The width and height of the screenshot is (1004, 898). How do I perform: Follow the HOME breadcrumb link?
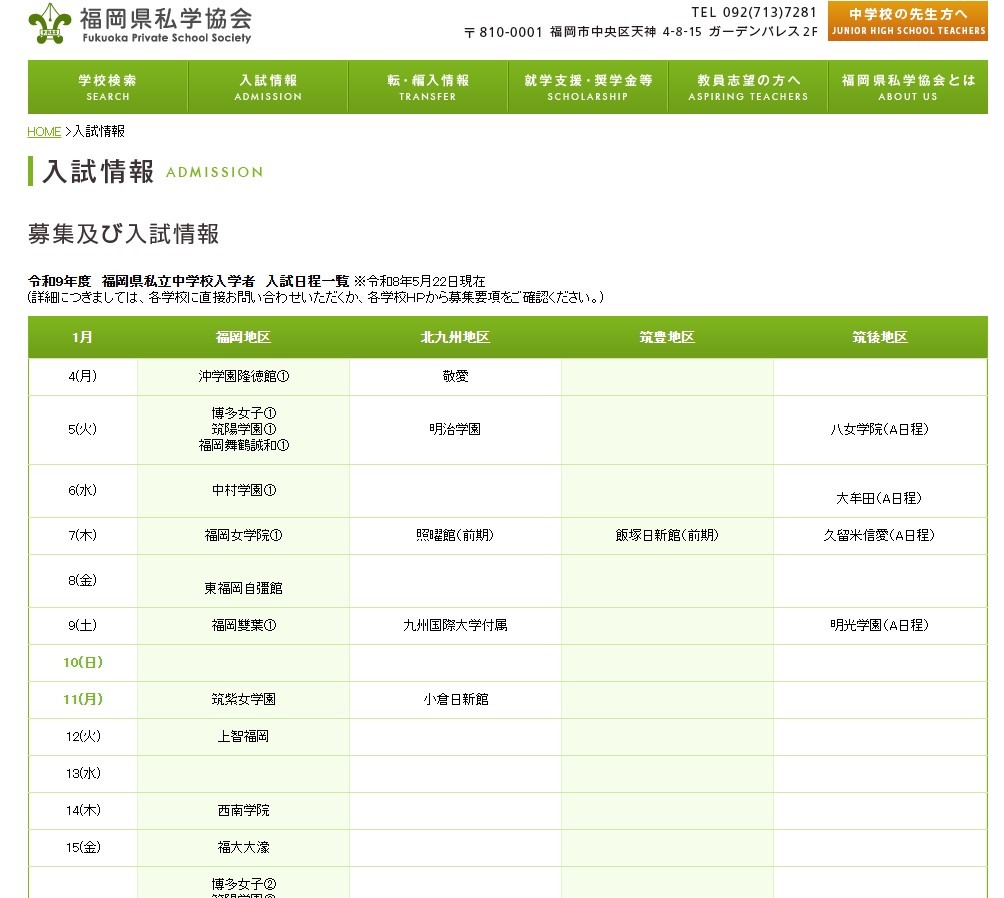point(44,131)
